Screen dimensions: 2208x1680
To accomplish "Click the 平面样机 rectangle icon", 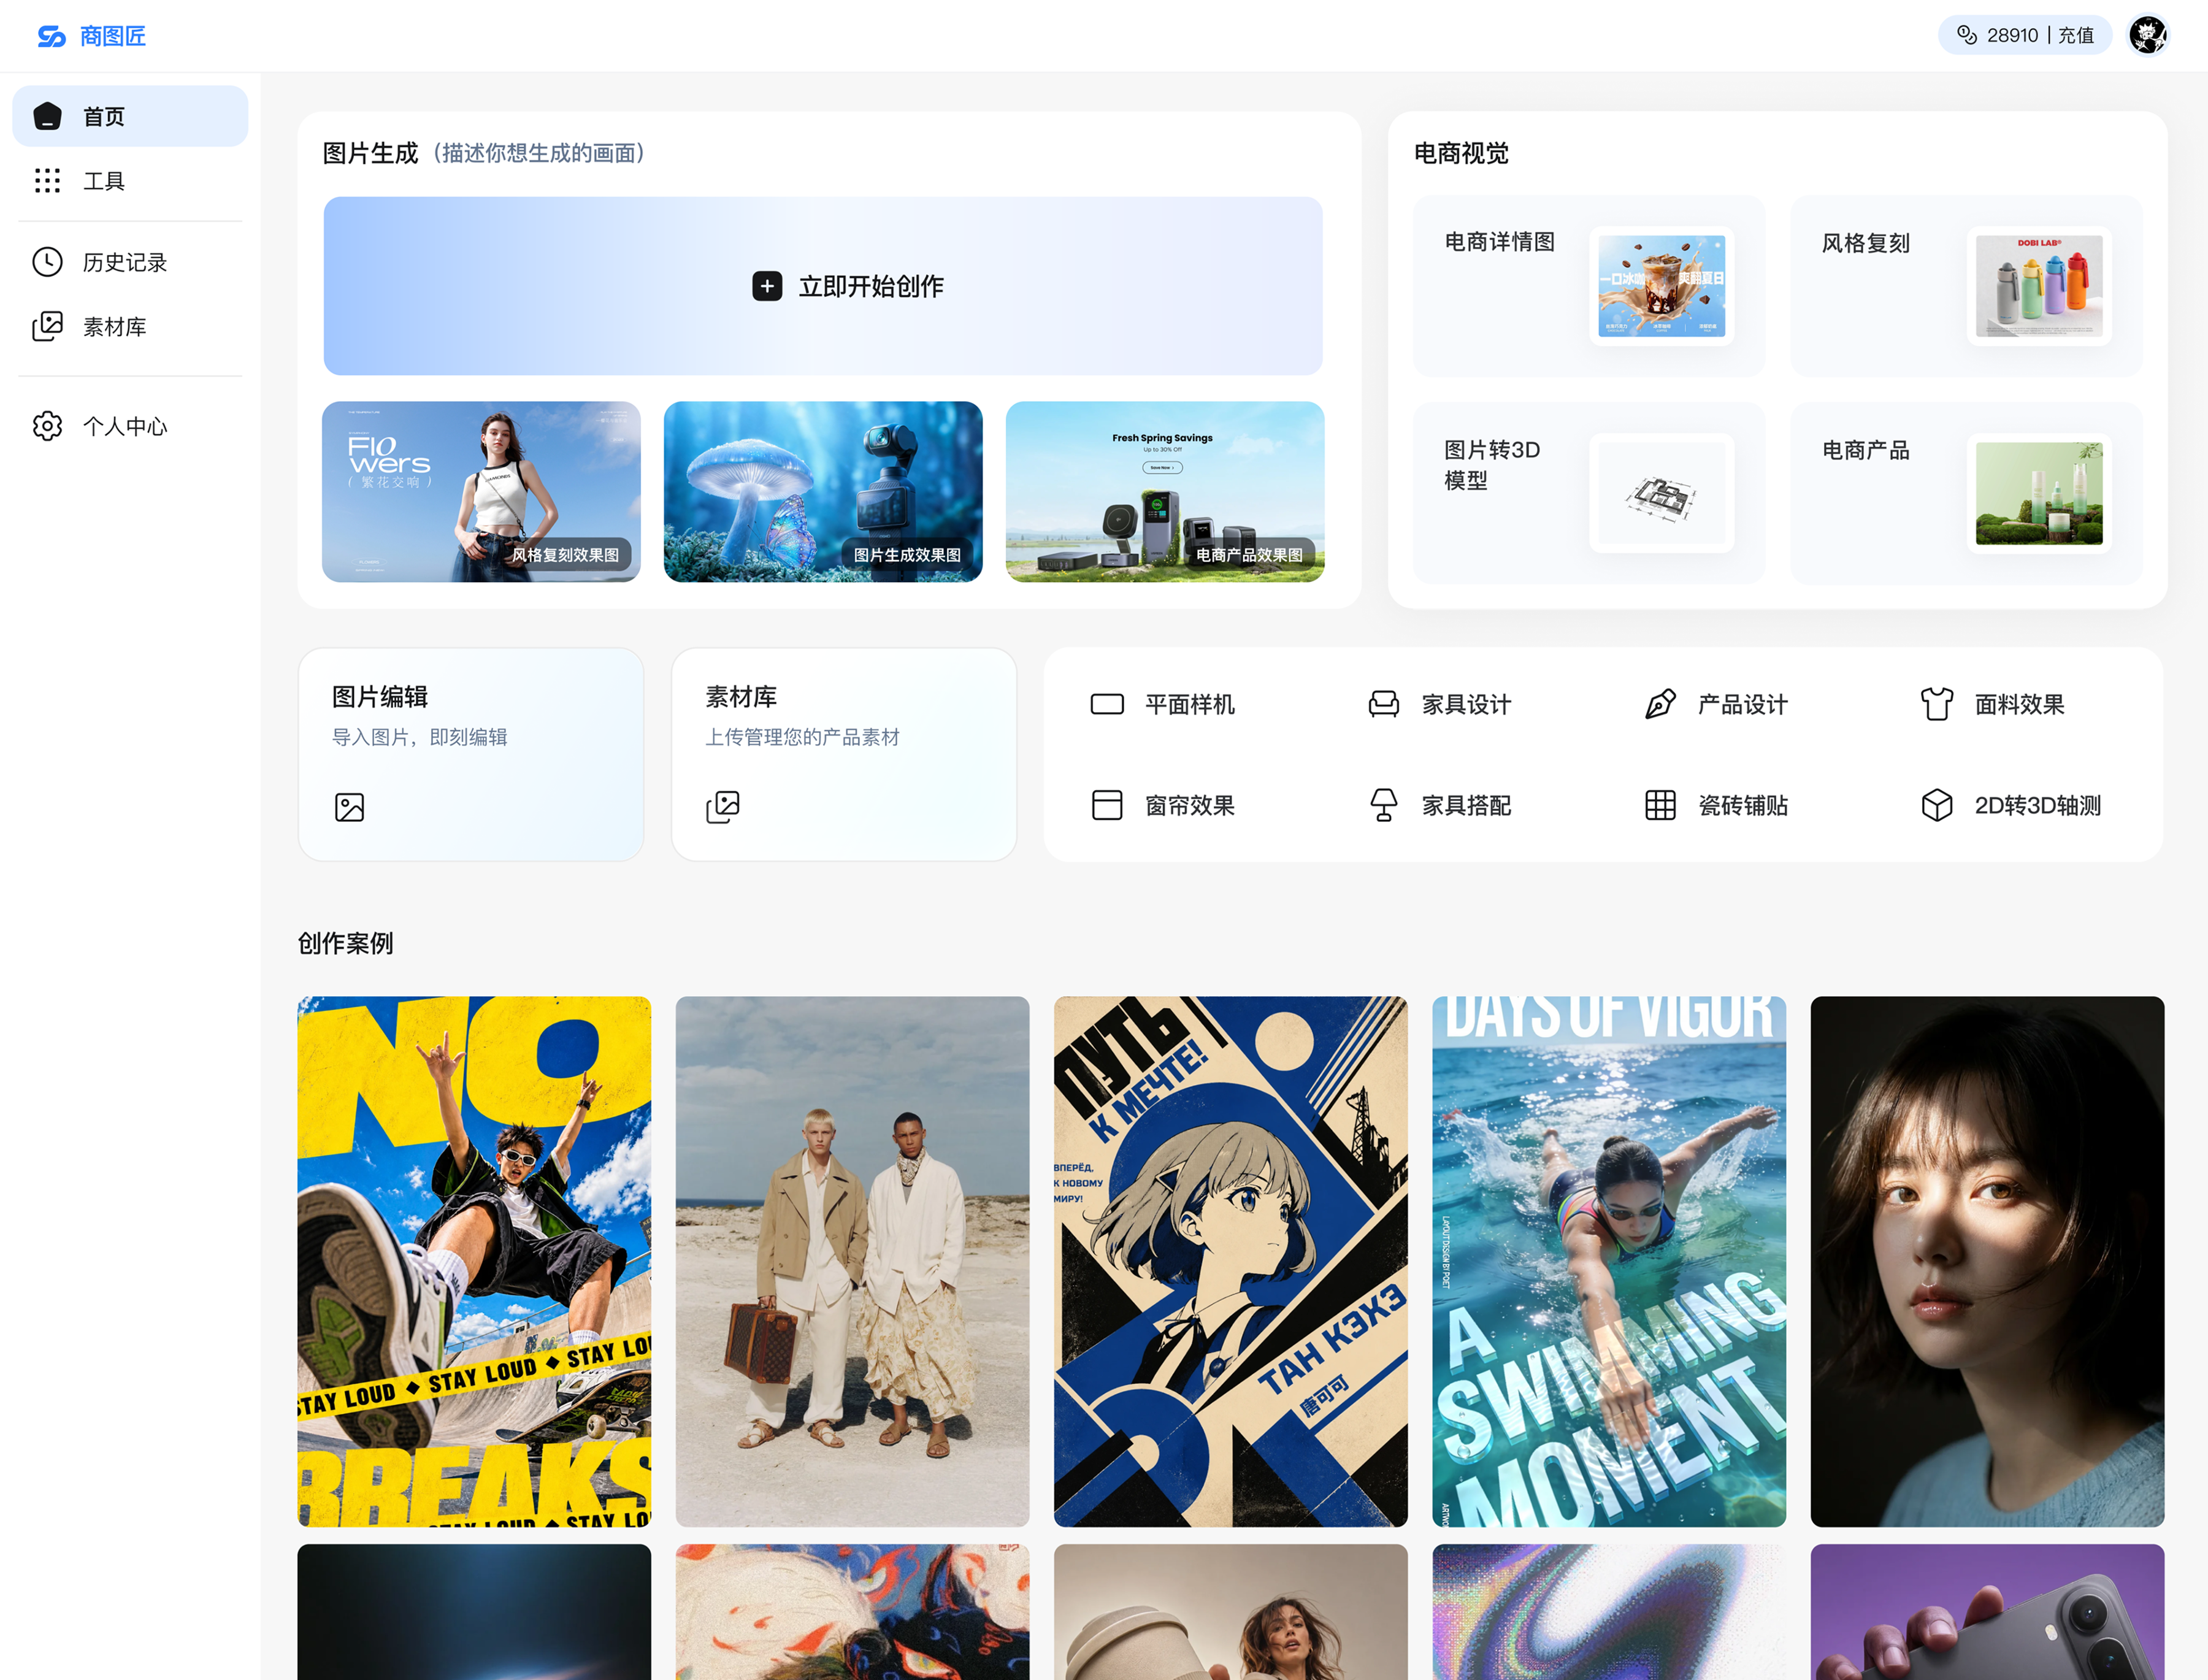I will (1107, 704).
